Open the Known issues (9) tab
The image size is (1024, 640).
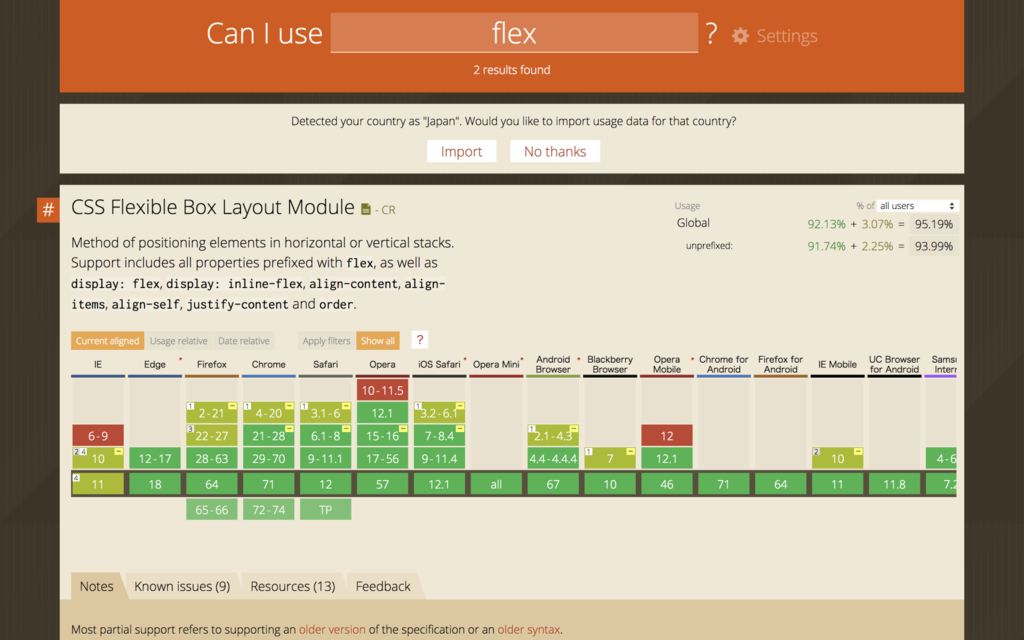click(182, 586)
